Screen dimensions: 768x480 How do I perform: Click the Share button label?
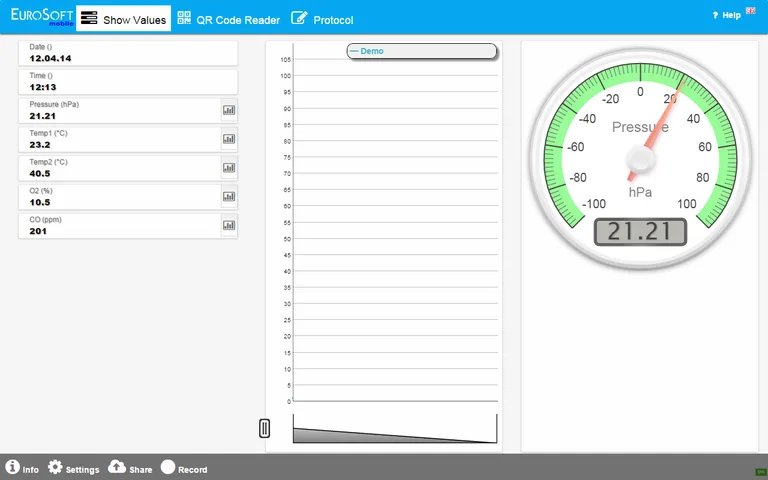[x=141, y=470]
